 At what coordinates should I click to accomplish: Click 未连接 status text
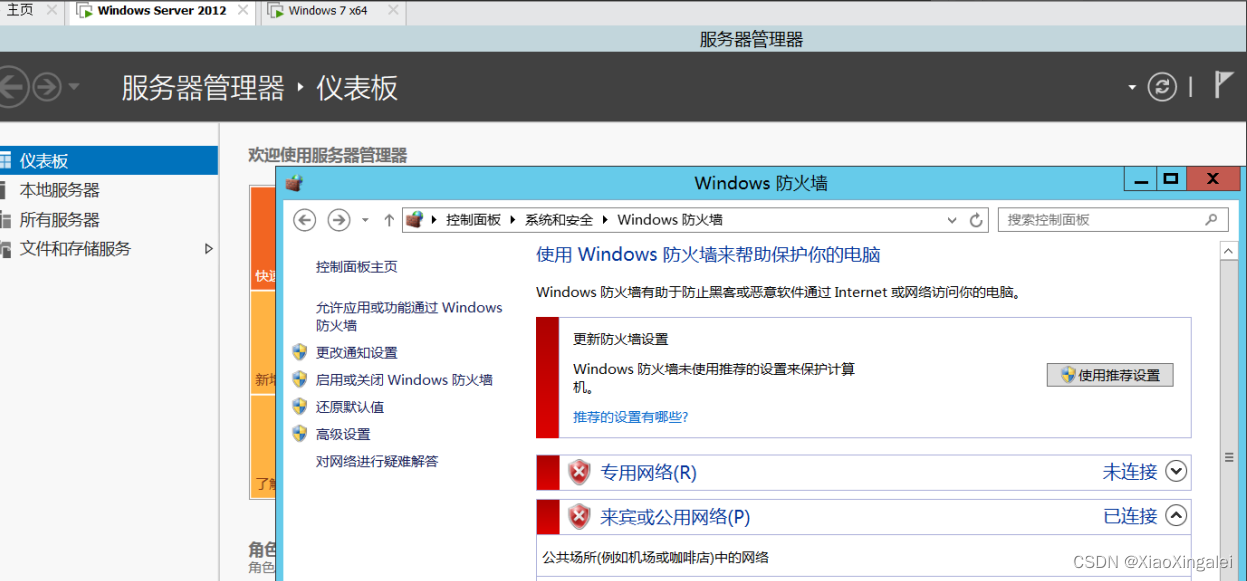[x=1130, y=472]
